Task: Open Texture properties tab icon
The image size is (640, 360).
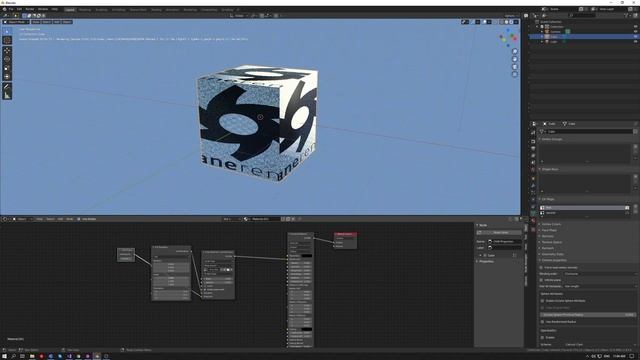Action: coord(533,229)
